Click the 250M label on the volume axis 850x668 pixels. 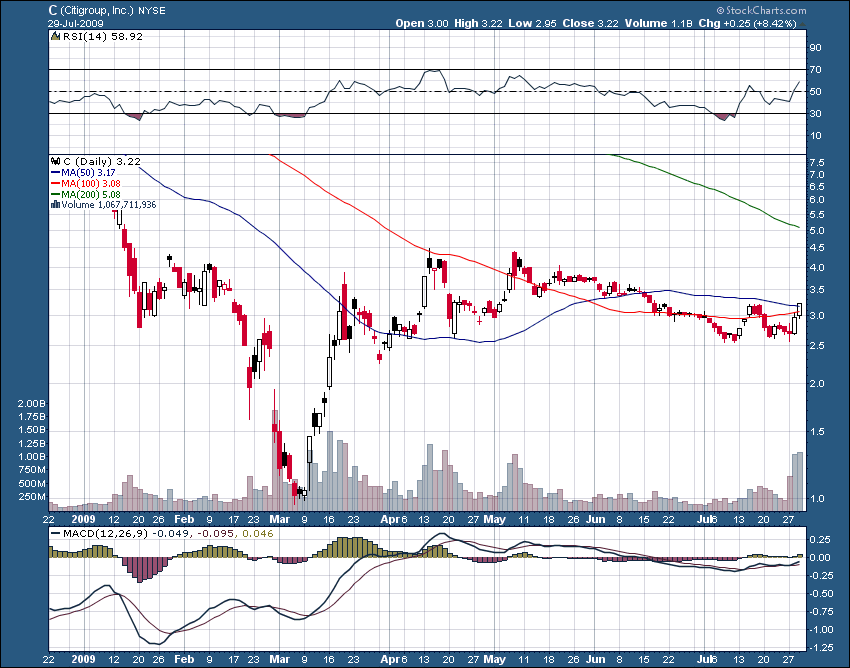(x=34, y=497)
